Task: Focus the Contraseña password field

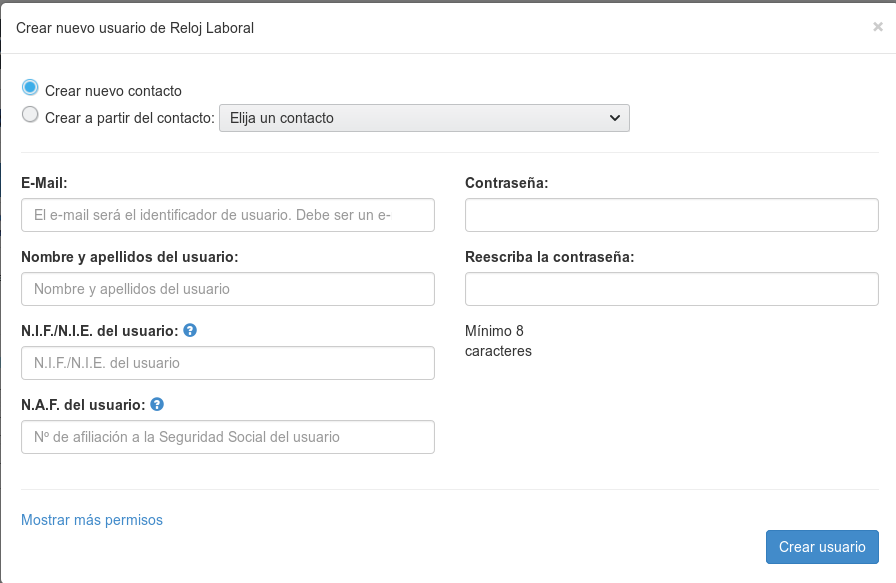Action: (x=672, y=215)
